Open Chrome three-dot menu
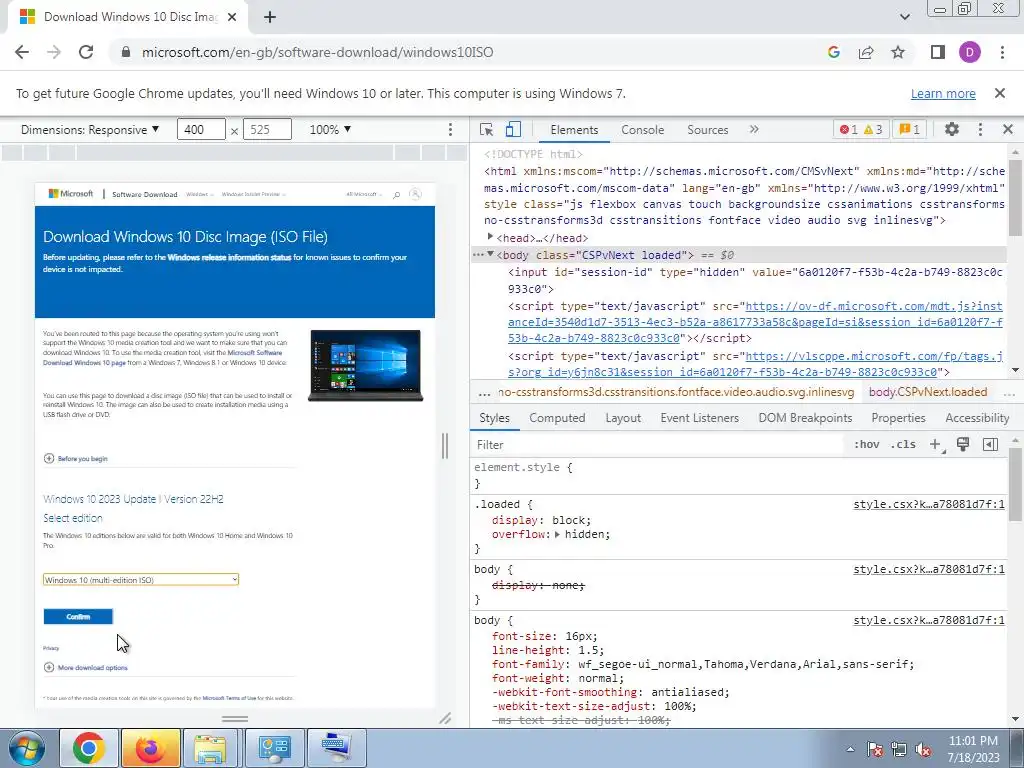This screenshot has height=768, width=1024. tap(1002, 52)
